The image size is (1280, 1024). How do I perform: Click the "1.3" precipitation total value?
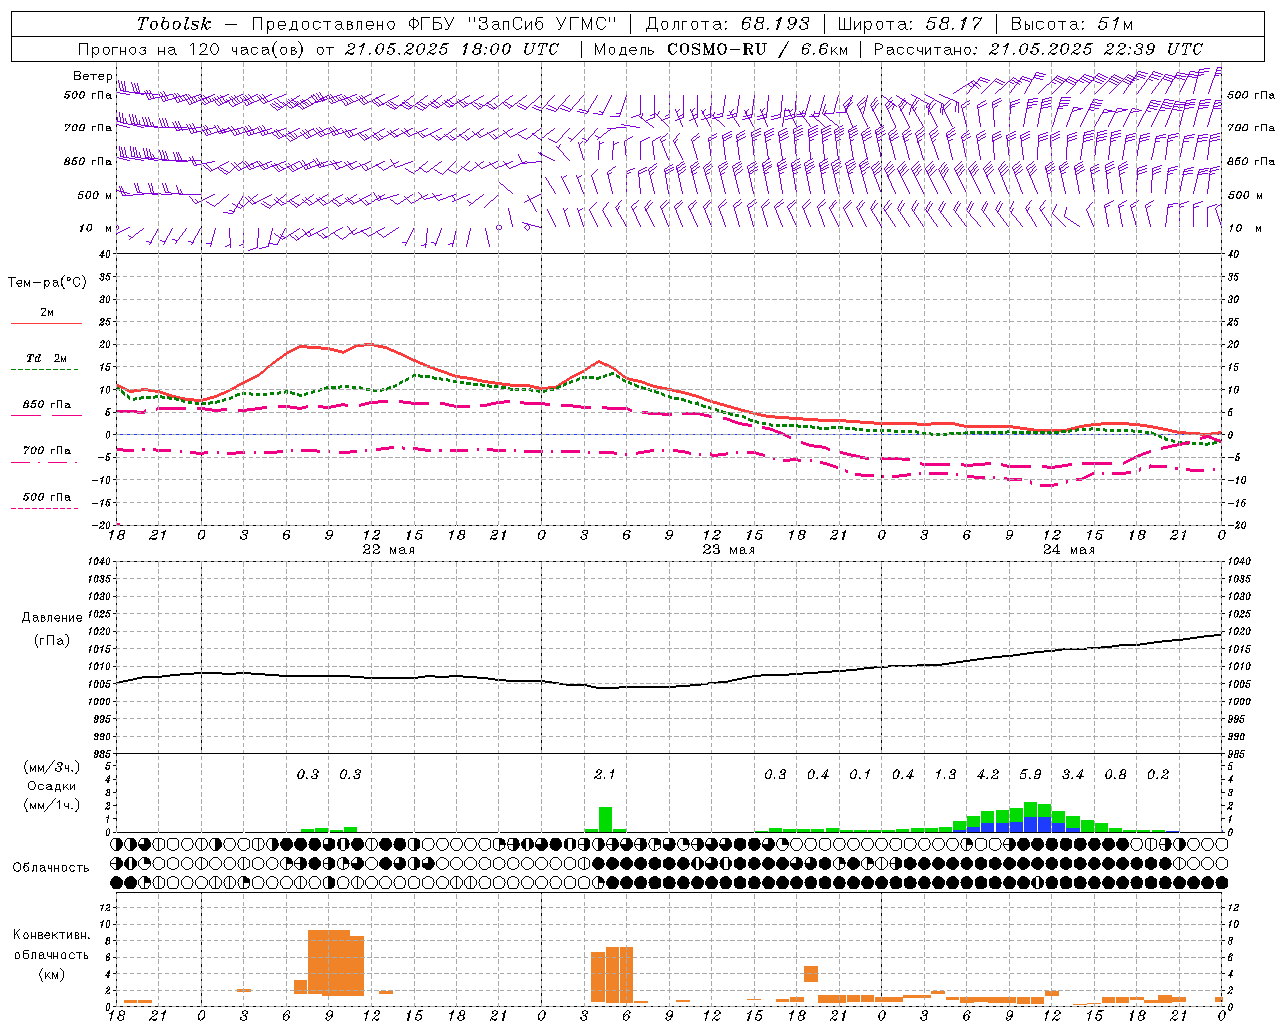click(945, 774)
